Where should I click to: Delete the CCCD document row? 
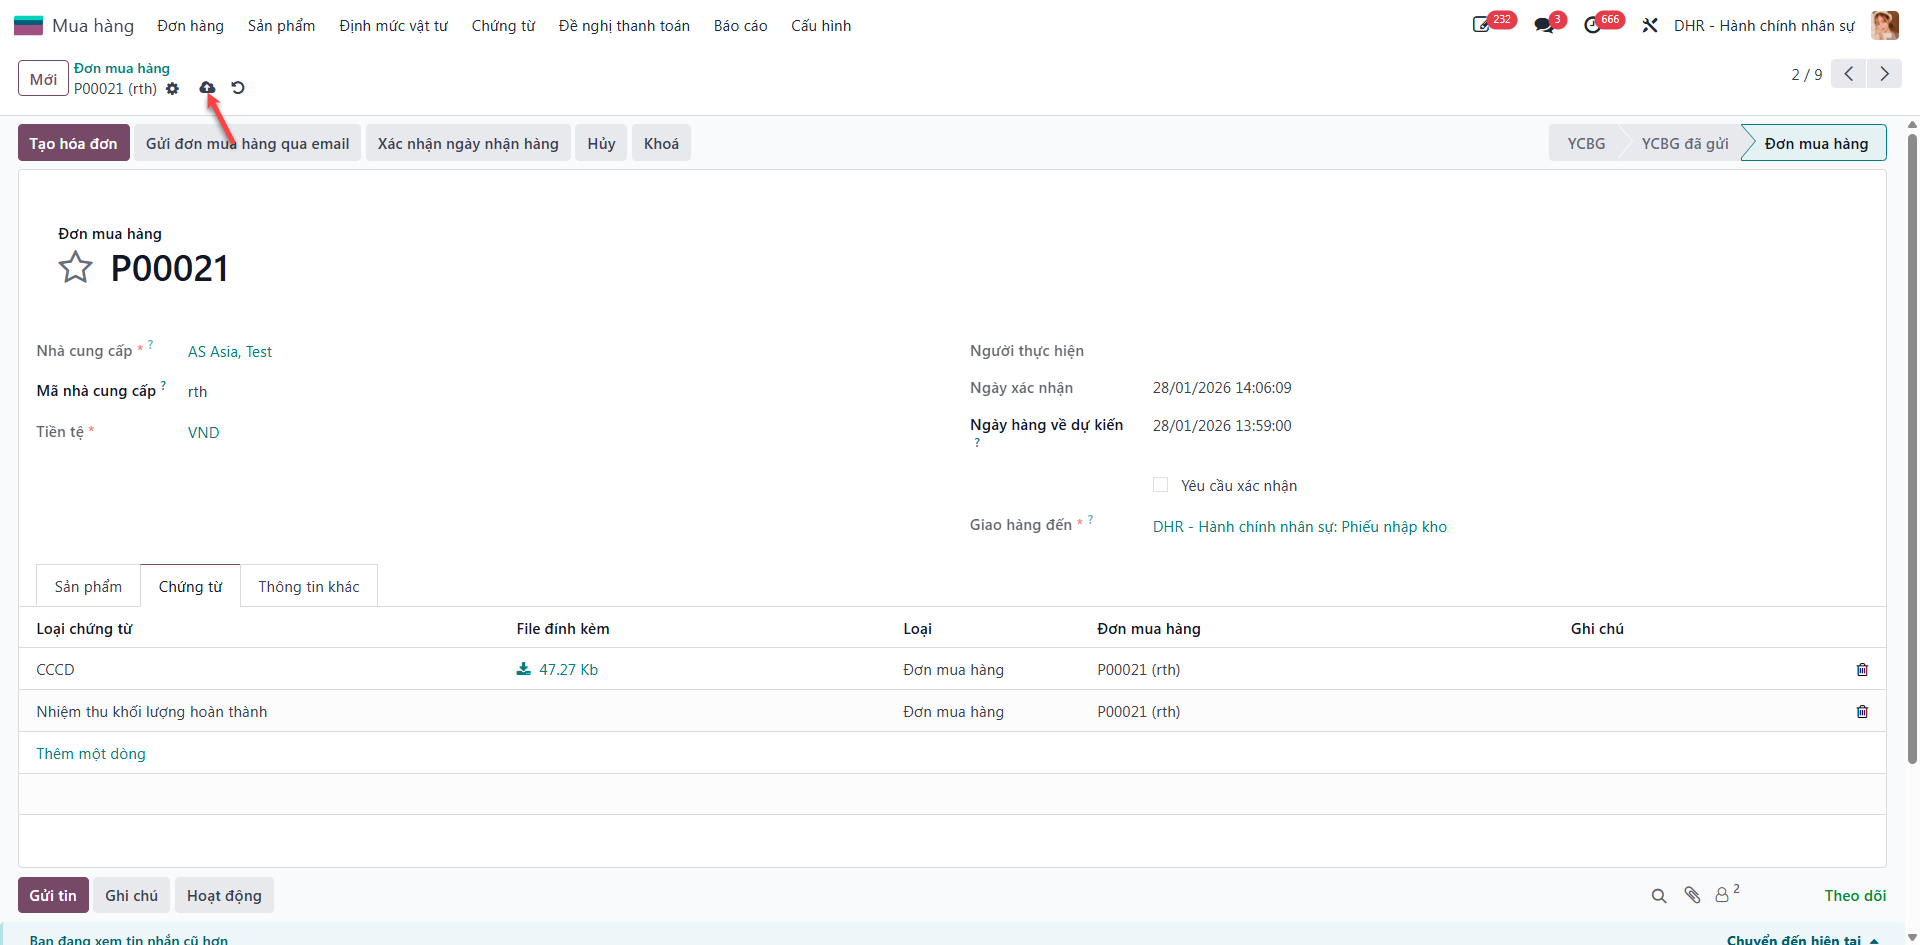click(x=1862, y=670)
